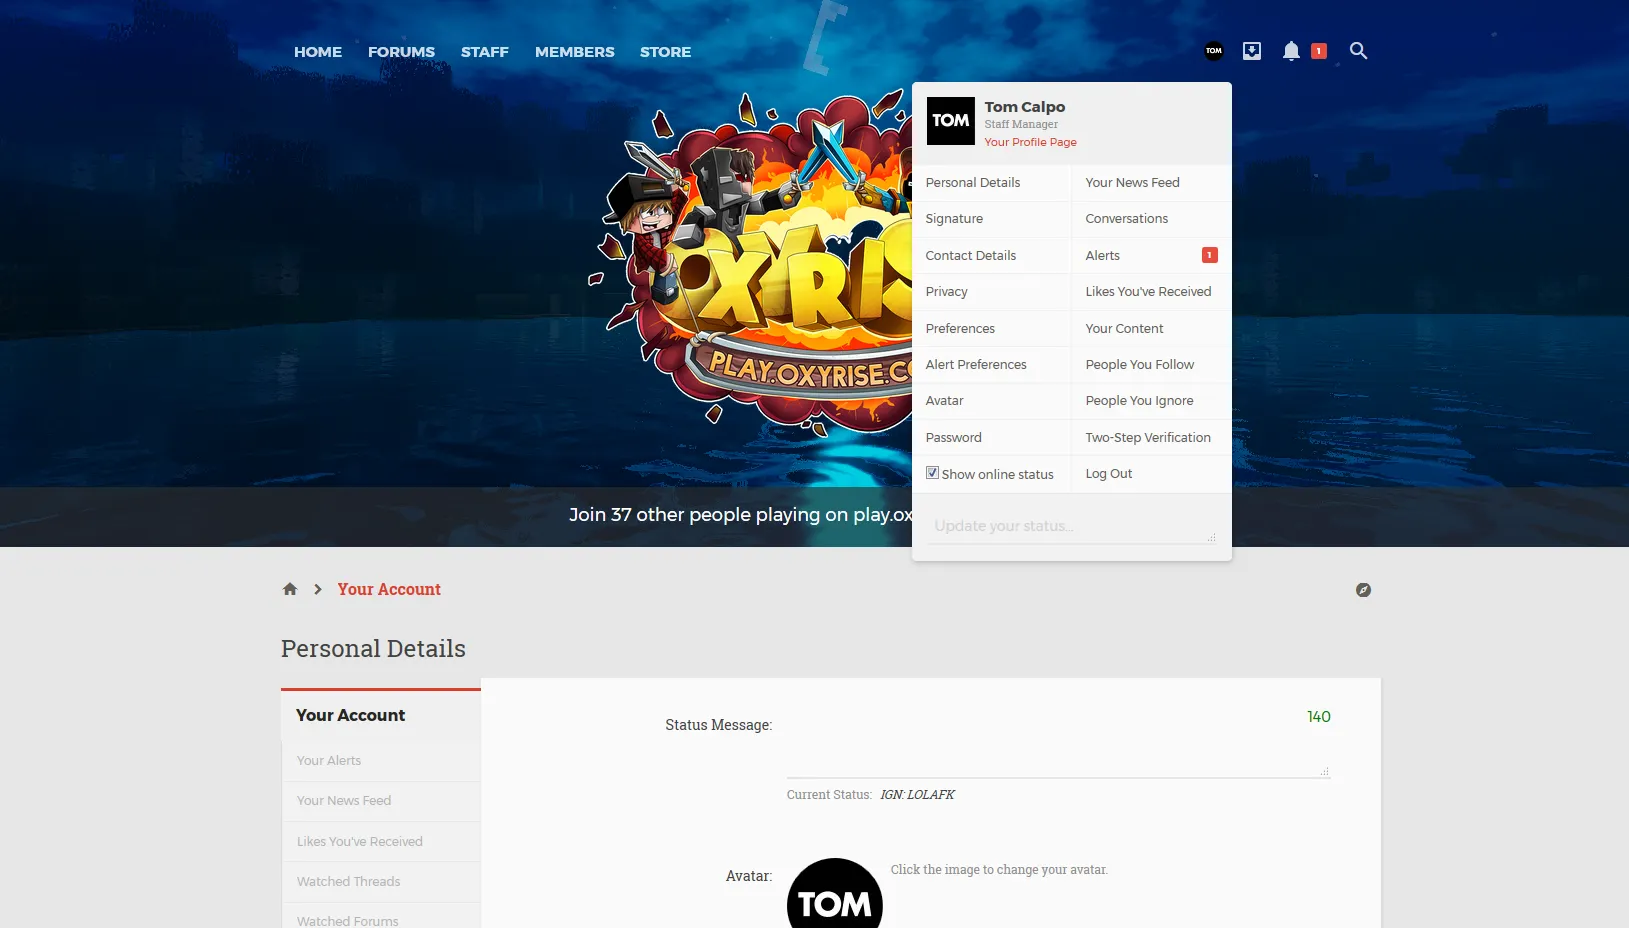
Task: Toggle the Show online status checkbox
Action: click(x=932, y=473)
